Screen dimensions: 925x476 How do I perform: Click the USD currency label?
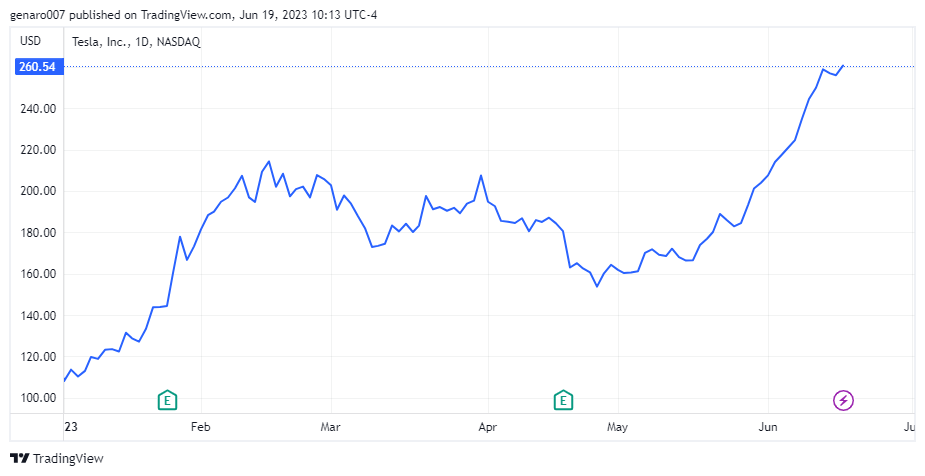click(x=31, y=41)
